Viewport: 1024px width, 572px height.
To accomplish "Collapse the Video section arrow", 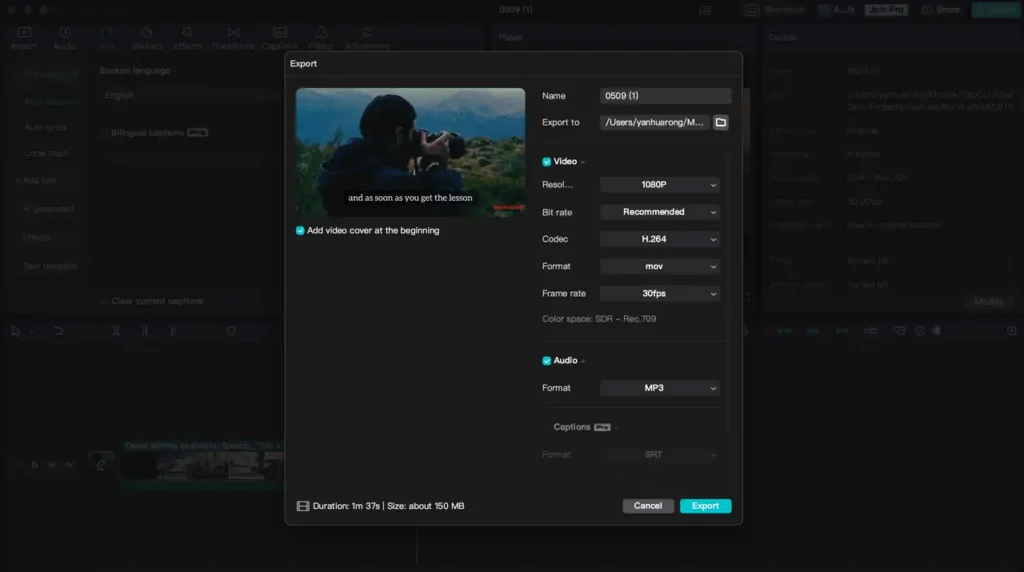I will 583,162.
